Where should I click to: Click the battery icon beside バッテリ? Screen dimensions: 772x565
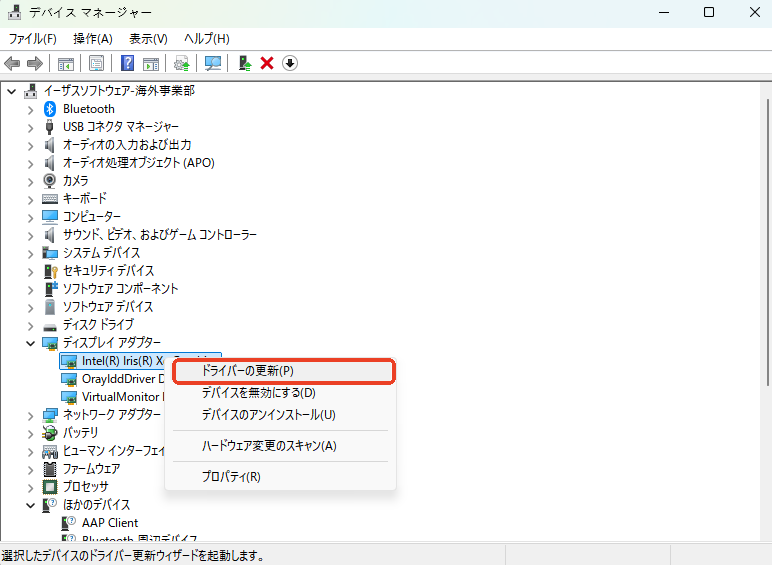(x=50, y=432)
